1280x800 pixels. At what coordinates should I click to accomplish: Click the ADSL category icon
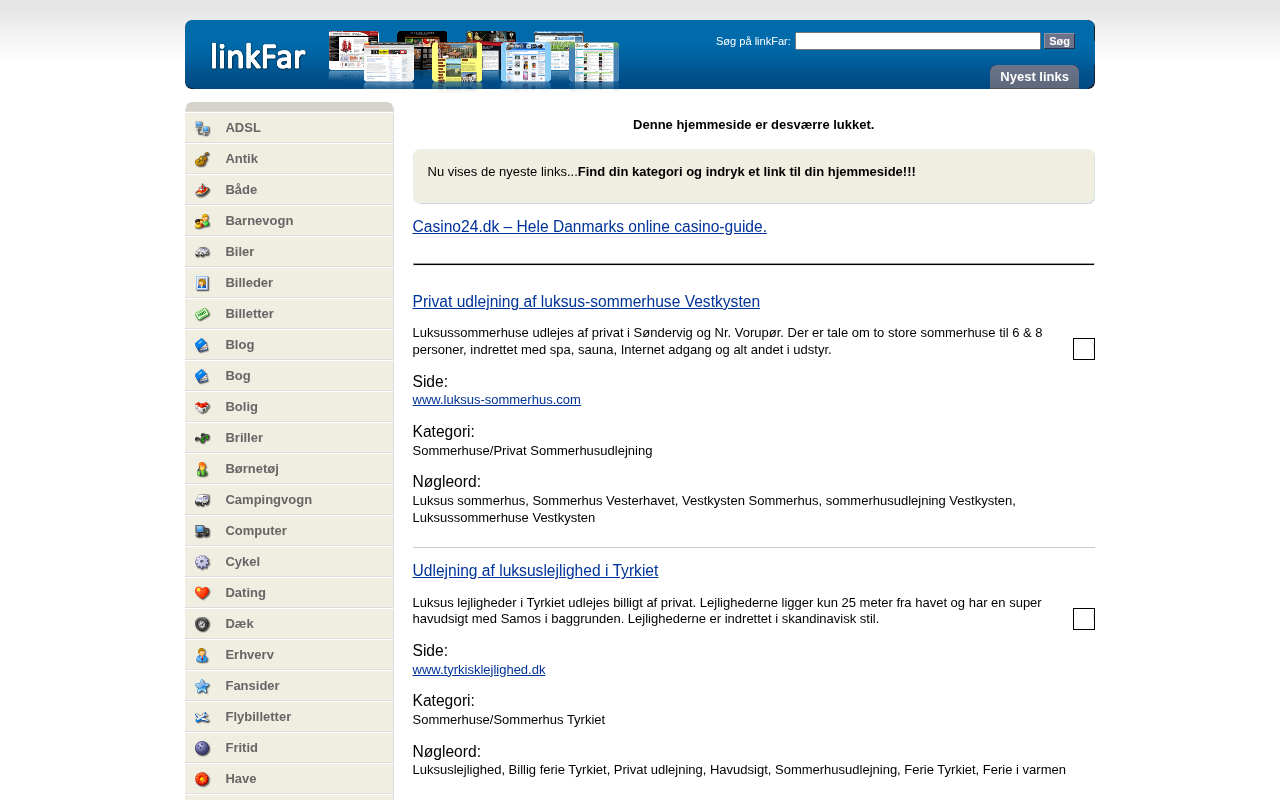pos(203,128)
